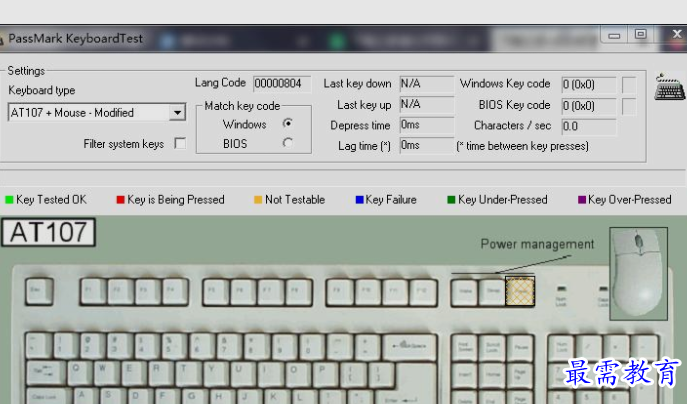The image size is (687, 404).
Task: Click the Depress time 0ms field
Action: point(427,125)
